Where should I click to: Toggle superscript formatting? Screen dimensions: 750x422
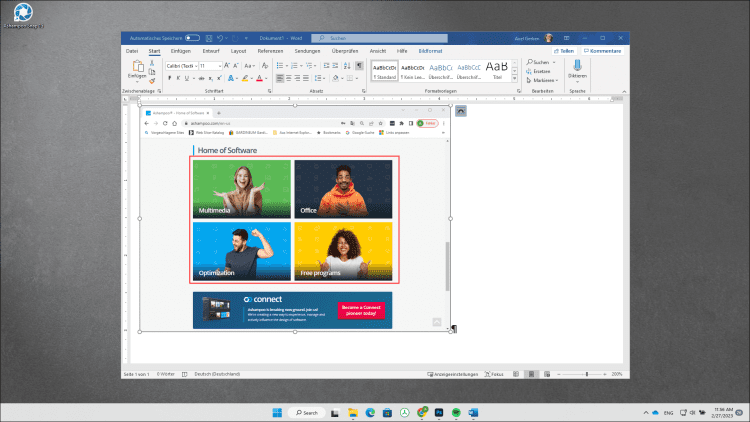pos(219,78)
